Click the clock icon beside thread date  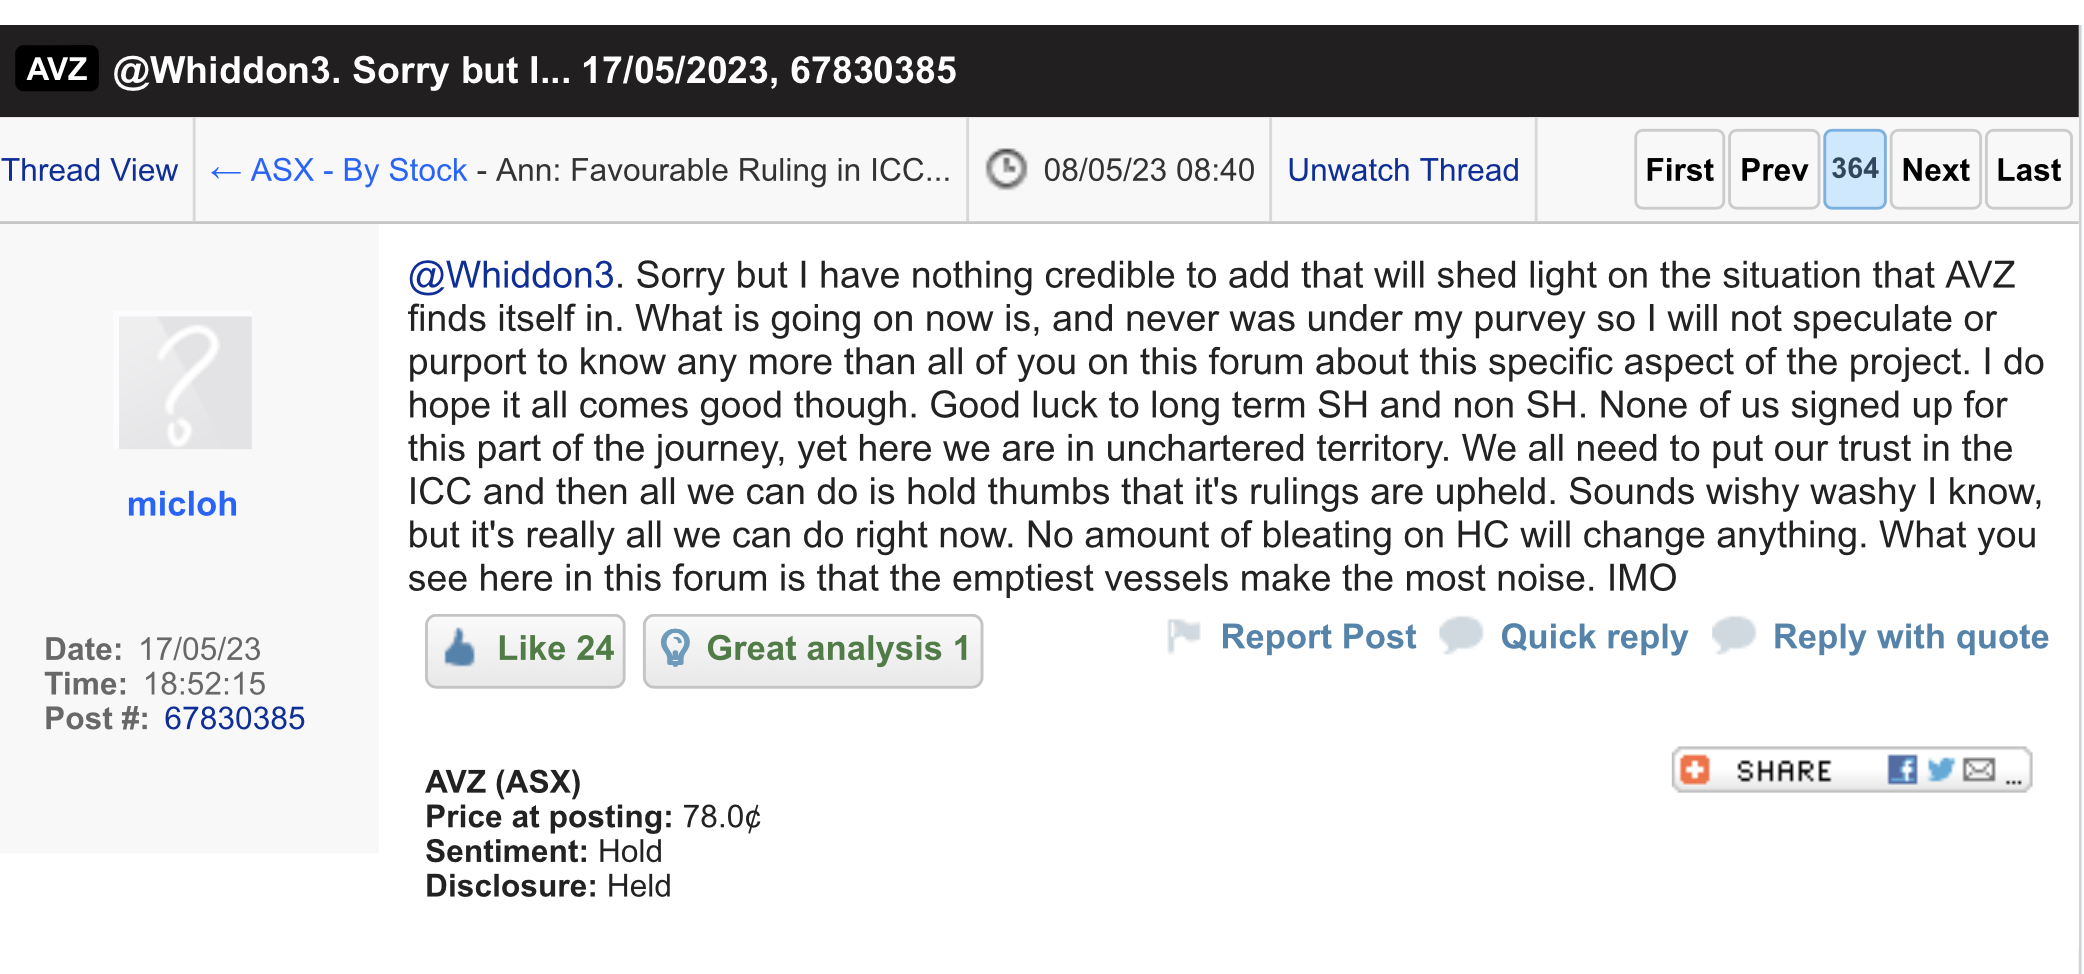click(1006, 169)
